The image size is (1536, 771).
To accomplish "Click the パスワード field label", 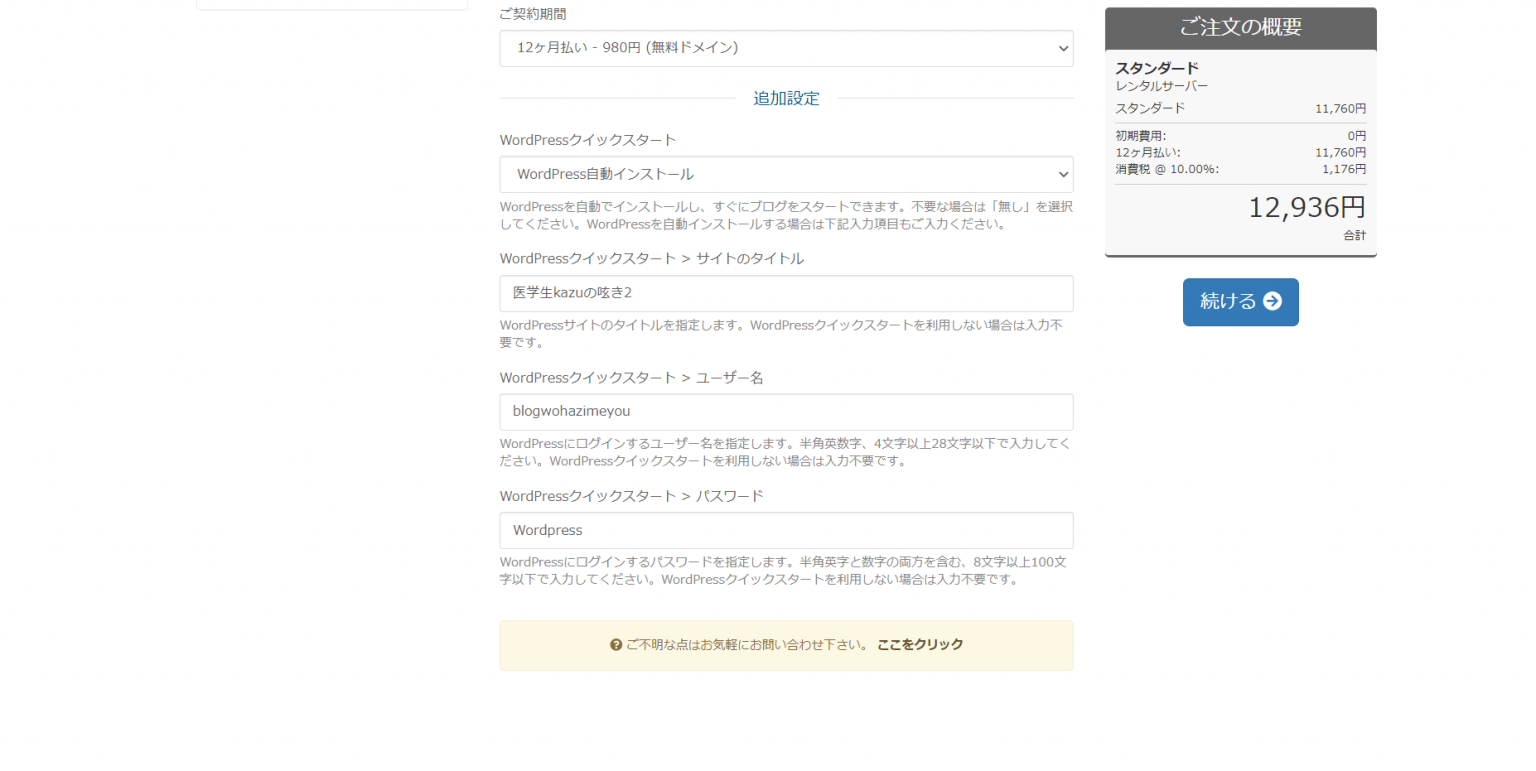I will click(x=631, y=496).
